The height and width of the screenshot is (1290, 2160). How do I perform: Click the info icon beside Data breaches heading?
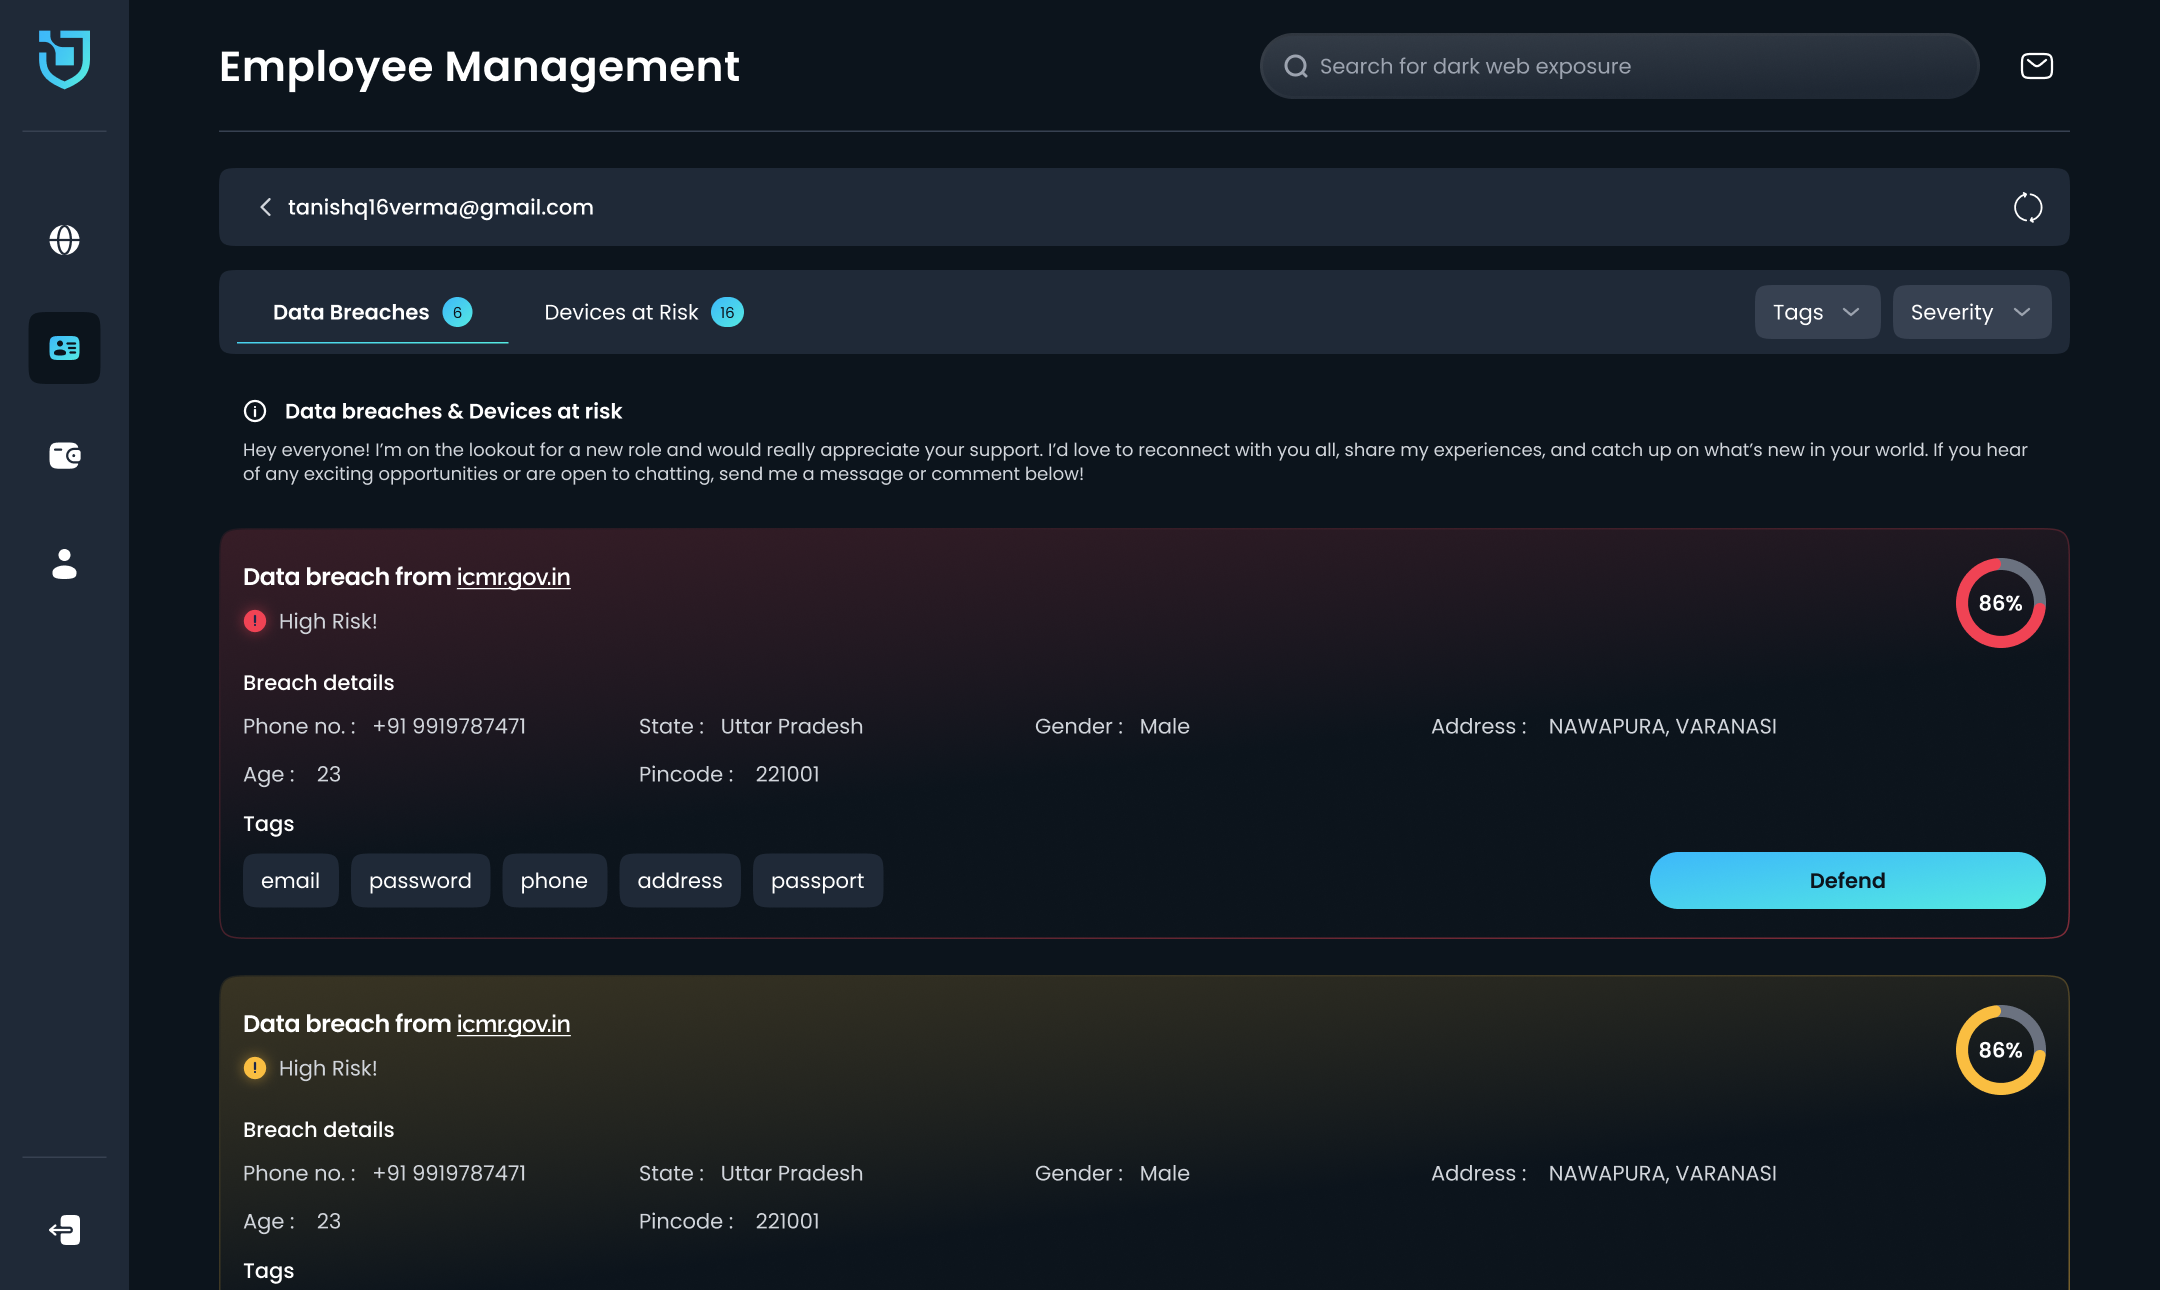click(x=255, y=411)
